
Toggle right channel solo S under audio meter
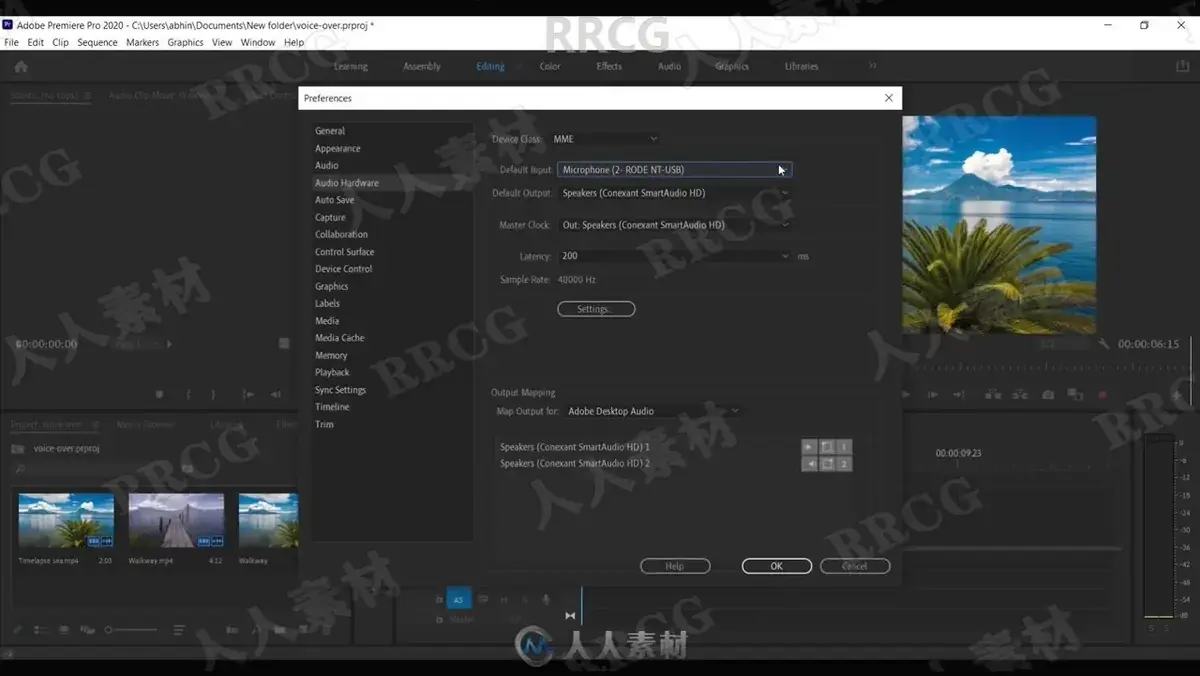click(1165, 628)
